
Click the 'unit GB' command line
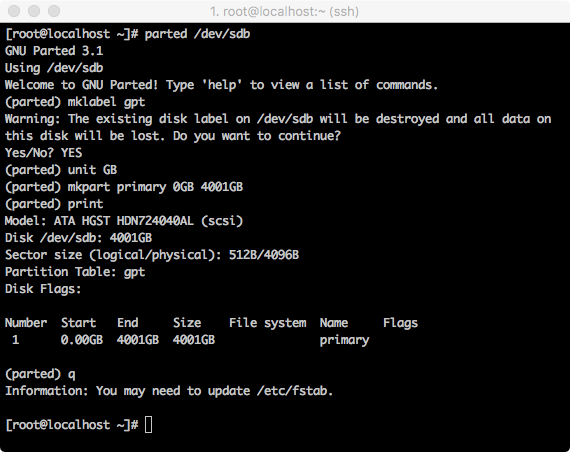tap(61, 170)
